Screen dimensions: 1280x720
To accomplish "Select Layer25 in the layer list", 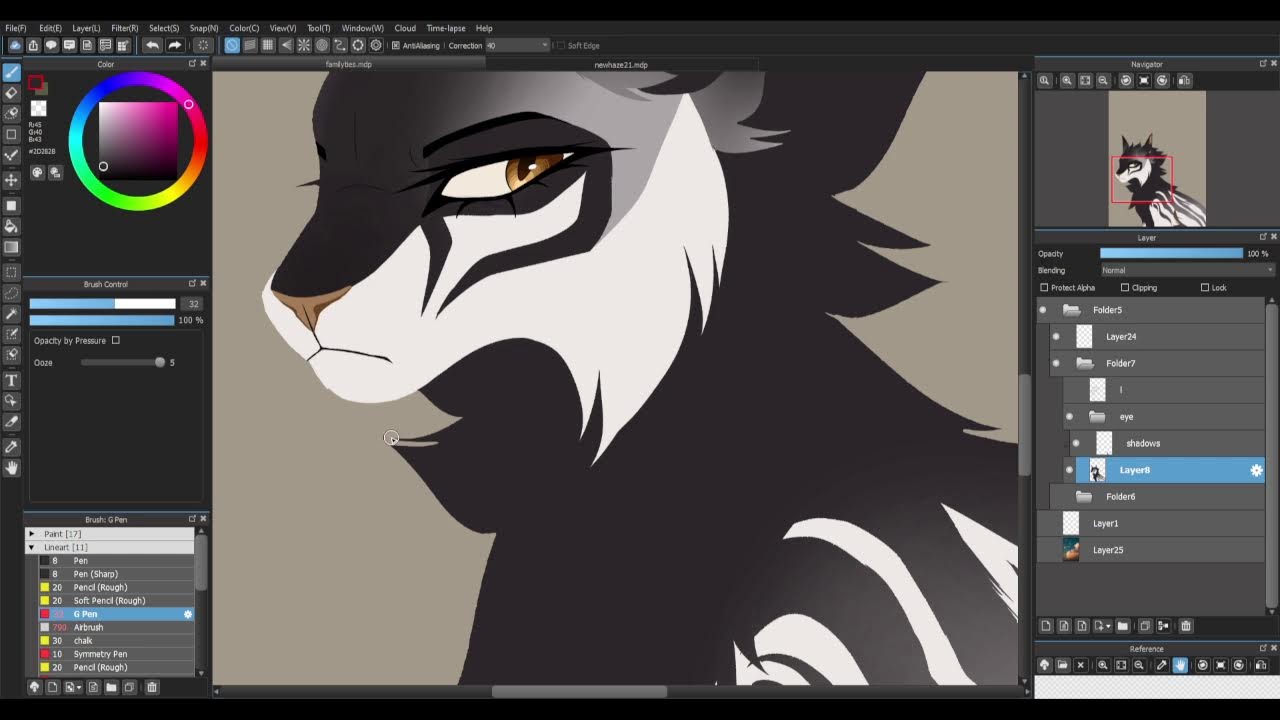I will [x=1150, y=550].
